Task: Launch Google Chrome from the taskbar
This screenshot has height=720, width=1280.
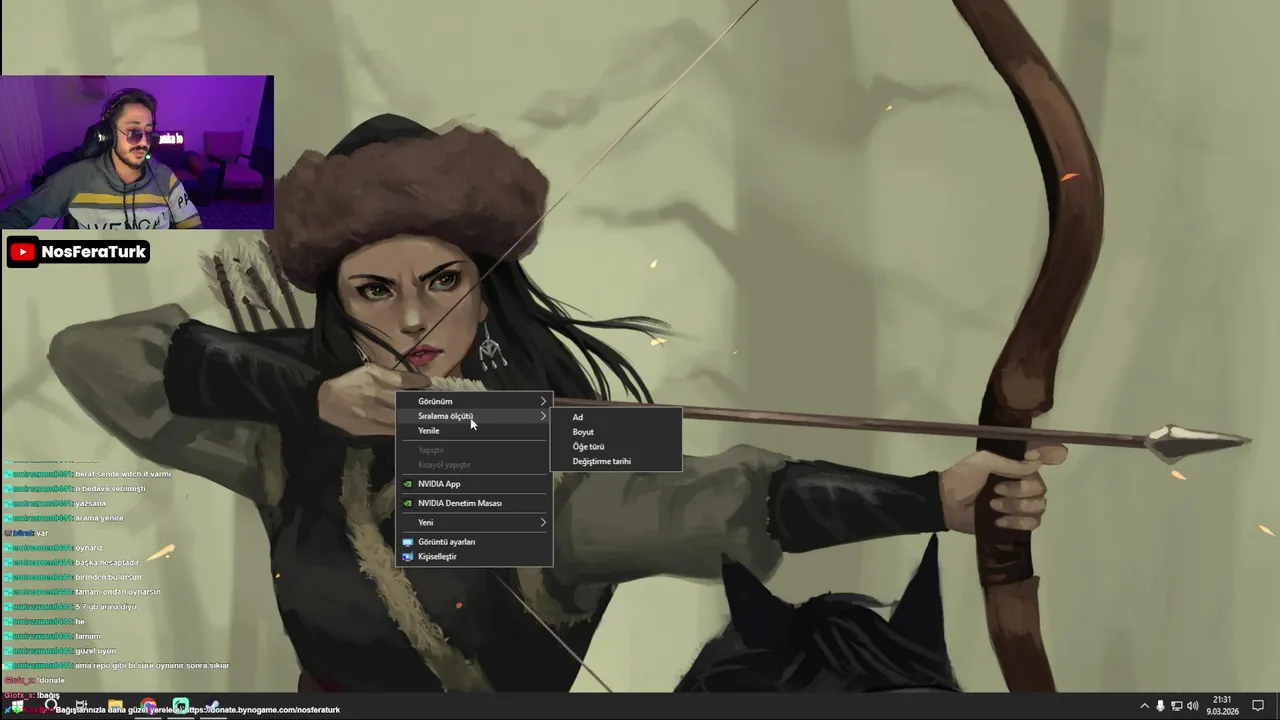Action: tap(148, 706)
